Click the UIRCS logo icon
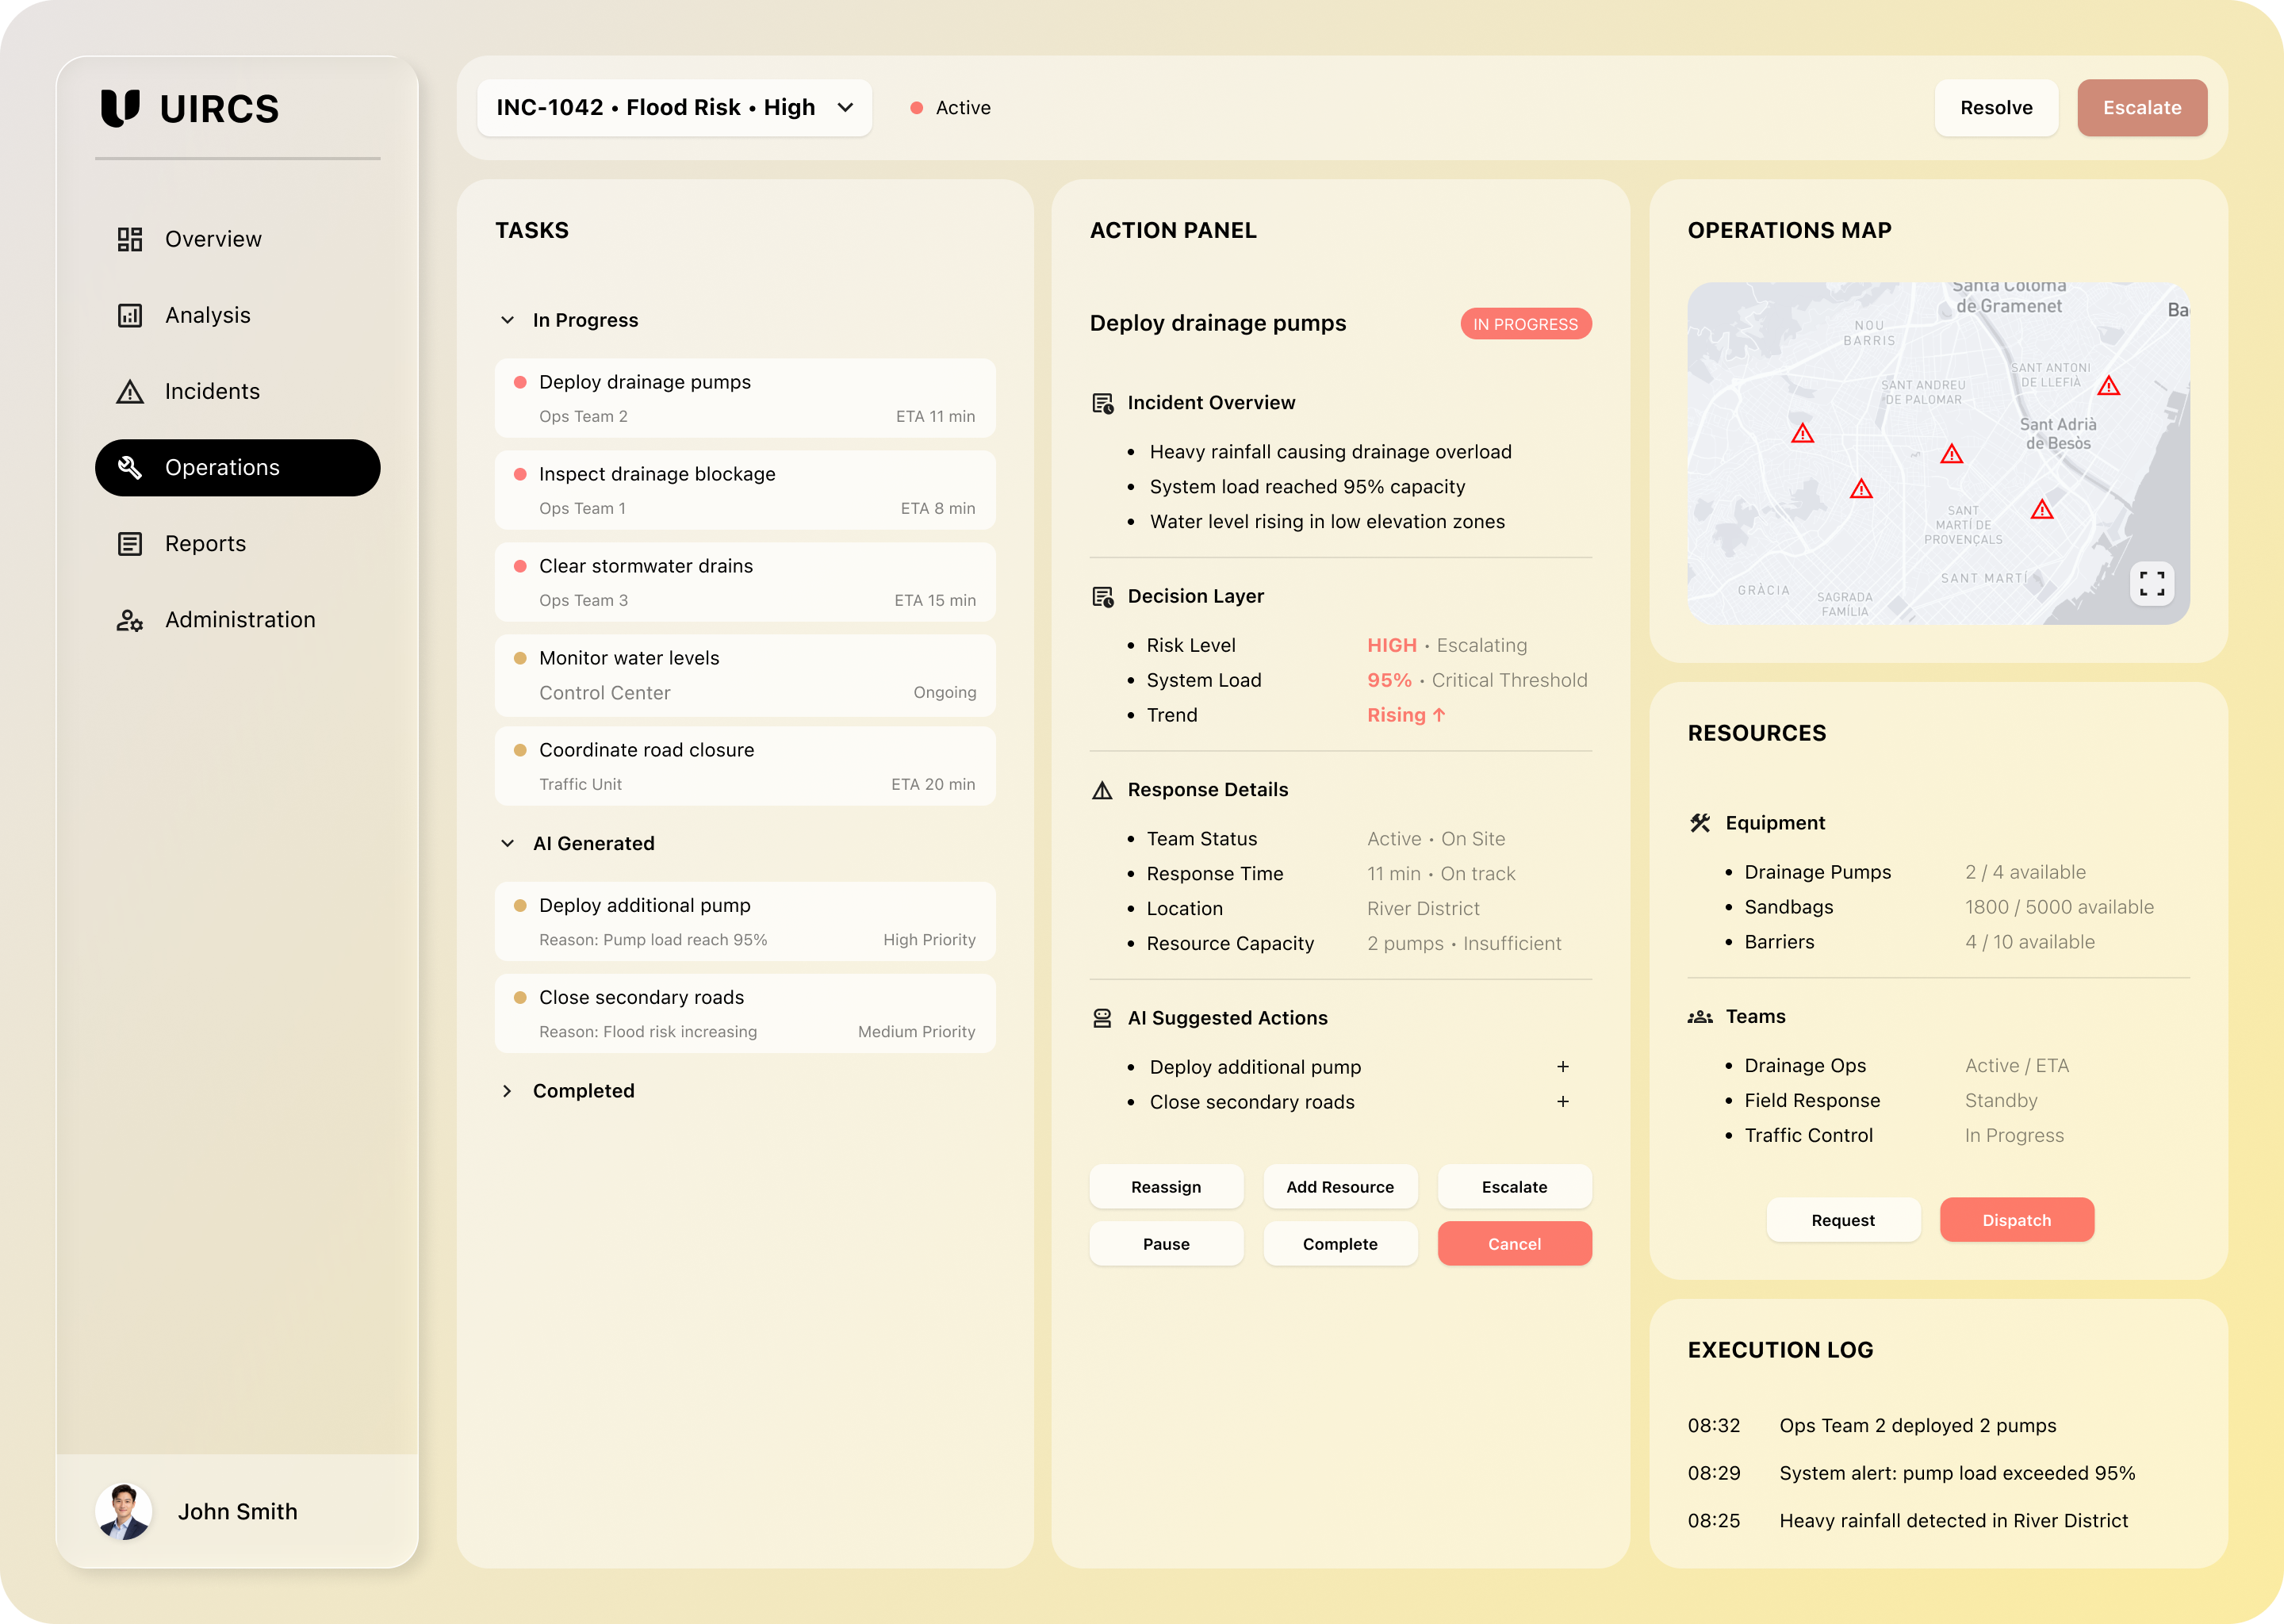 pos(120,108)
